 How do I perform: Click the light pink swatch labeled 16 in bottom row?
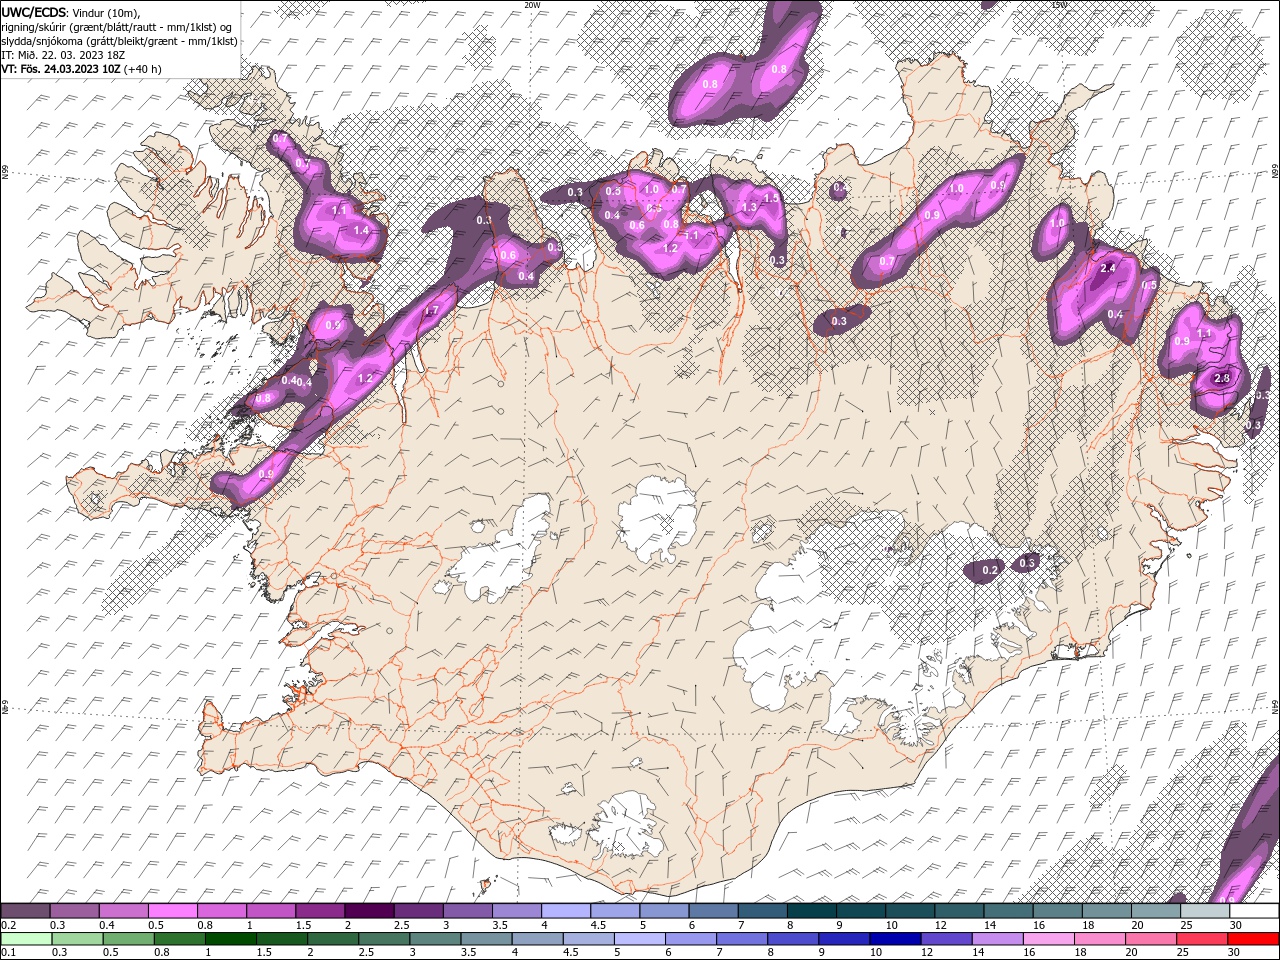tap(1048, 939)
